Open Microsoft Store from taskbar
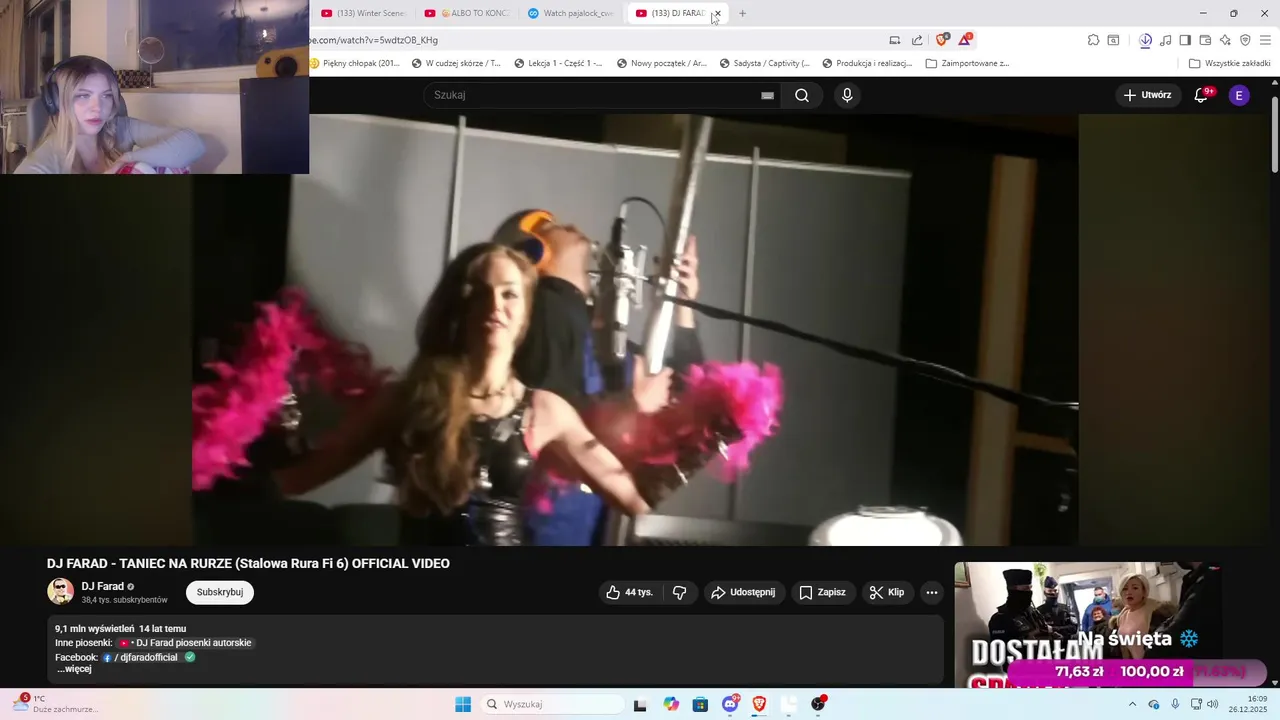Screen dimensions: 1280x720 point(700,704)
